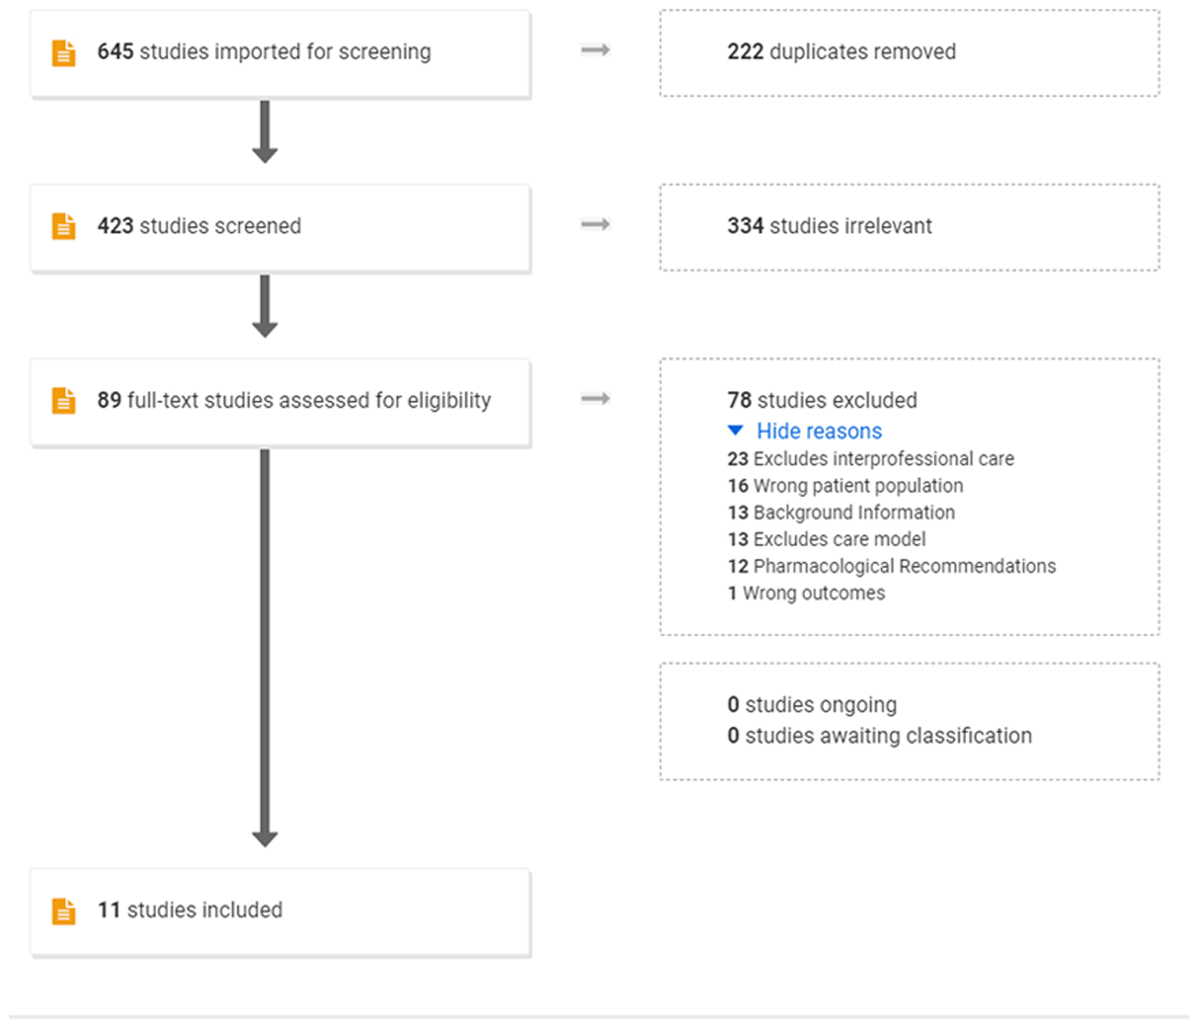The image size is (1200, 1030).
Task: Click the Hide reasons link
Action: click(x=819, y=431)
